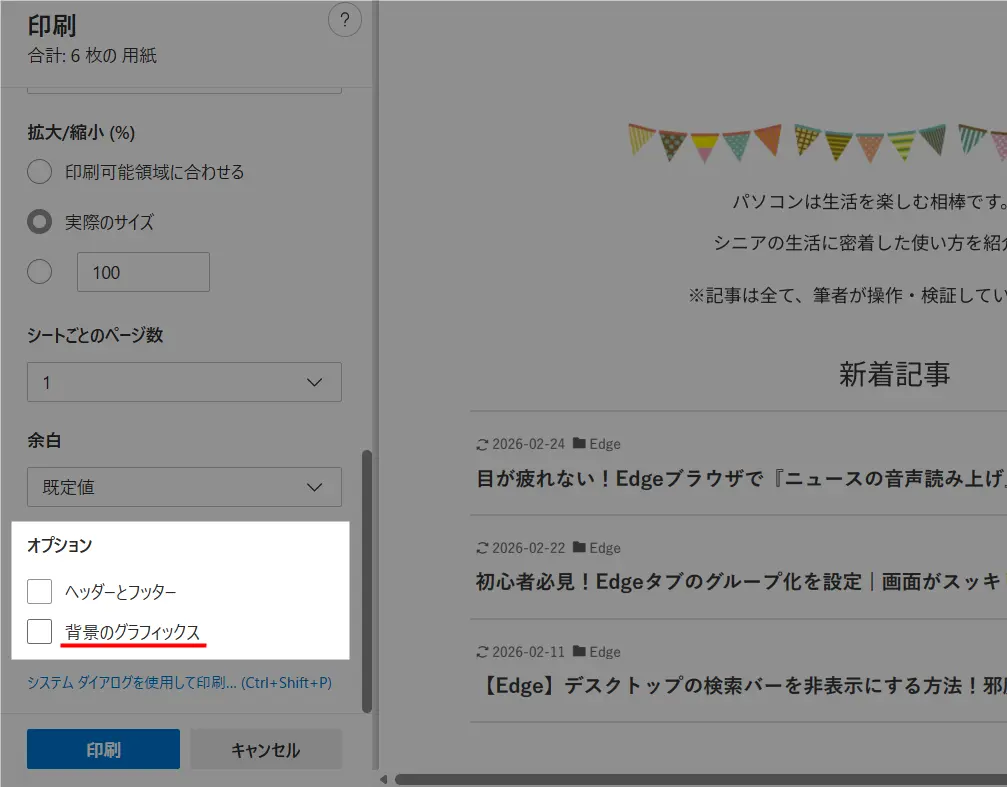This screenshot has height=787, width=1007.
Task: Click update icon beside 2026-02-24 date
Action: [483, 444]
